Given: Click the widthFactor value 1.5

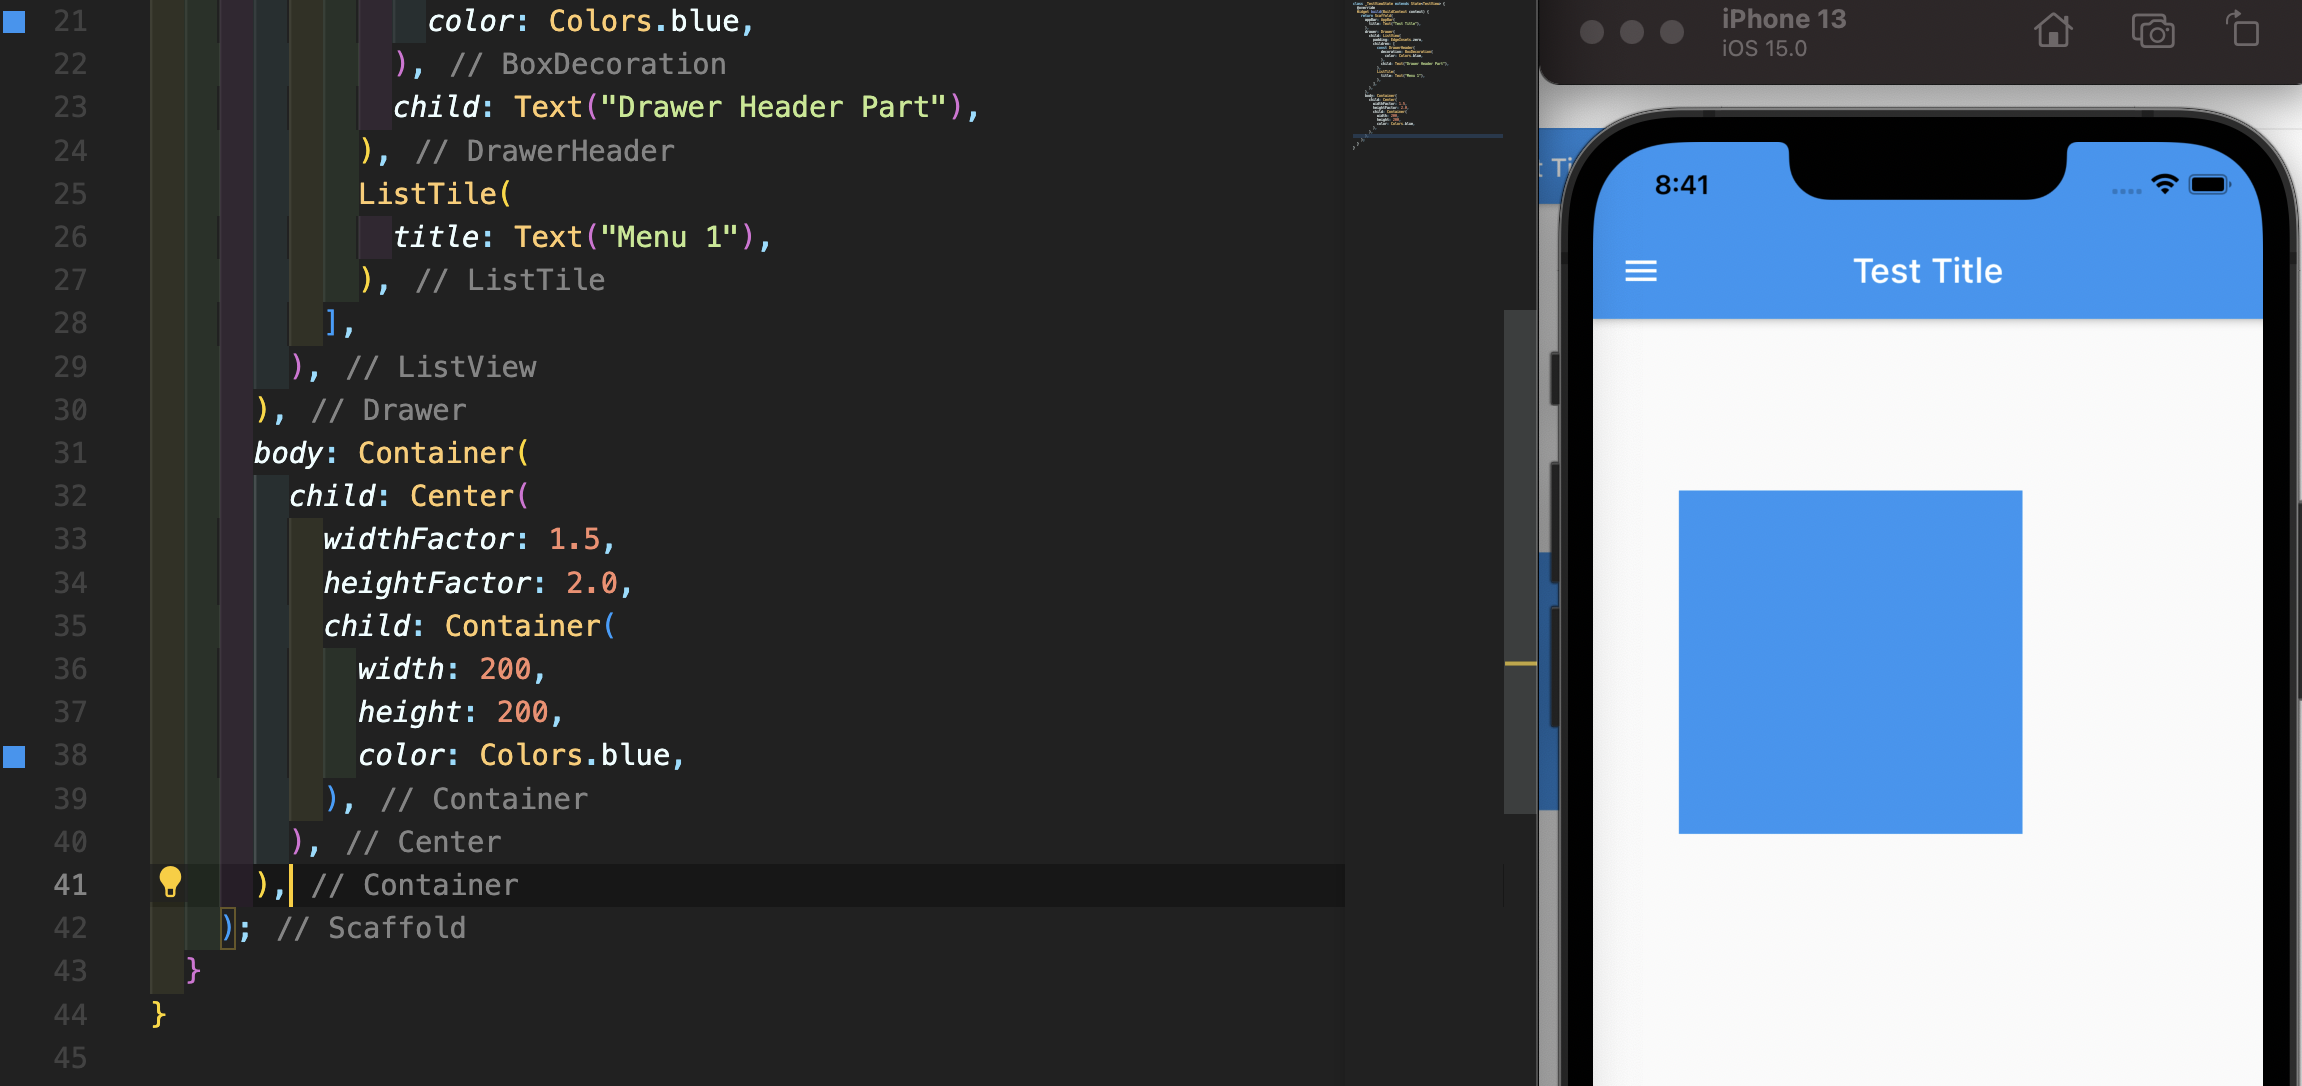Looking at the screenshot, I should (x=574, y=539).
